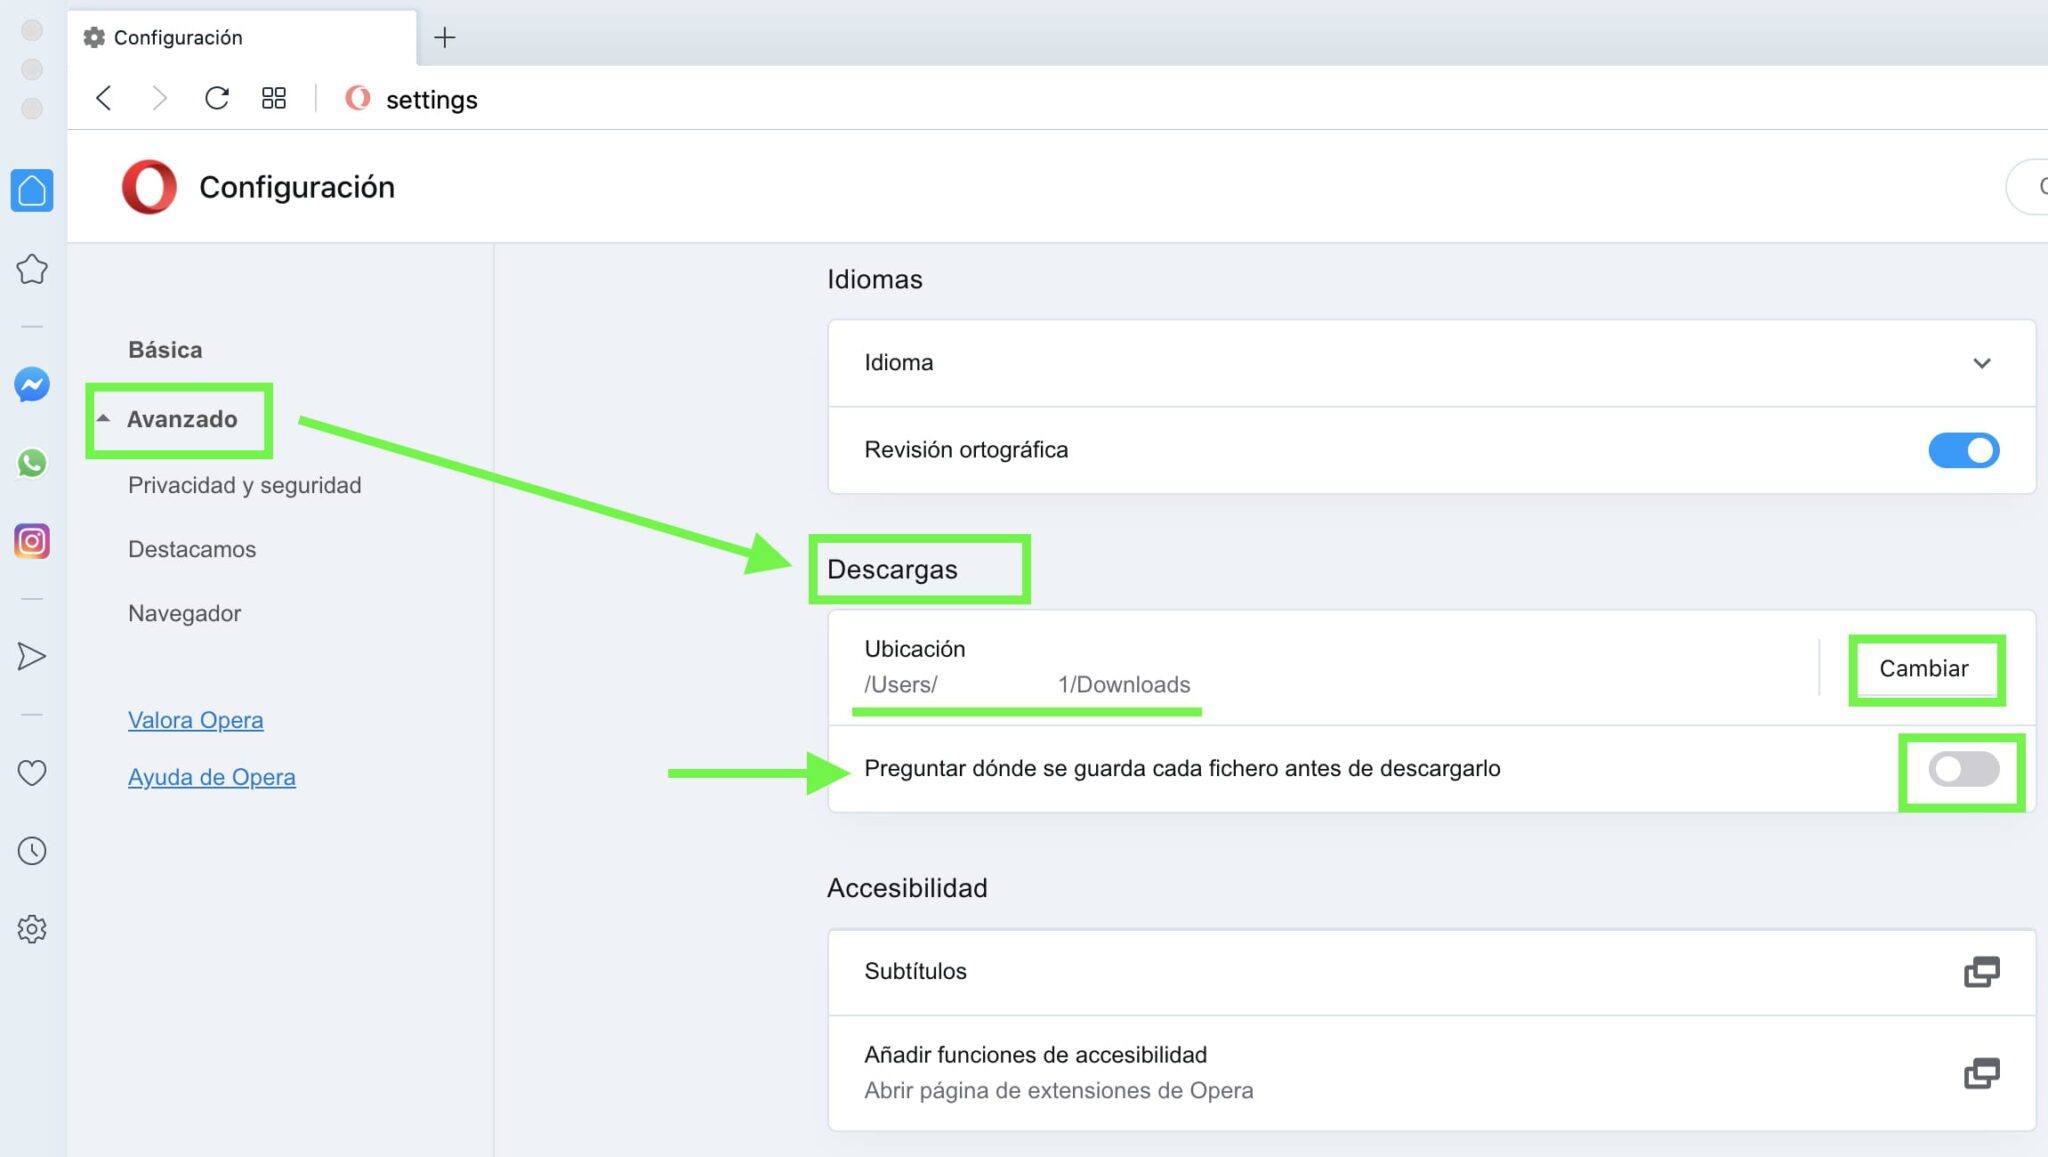Open Instagram sidebar panel
Viewport: 2048px width, 1157px height.
tap(32, 541)
